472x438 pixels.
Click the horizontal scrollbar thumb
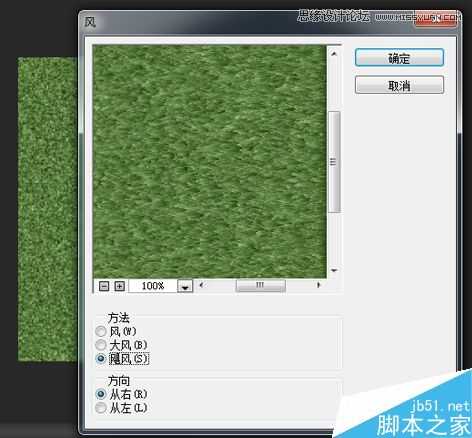click(260, 285)
